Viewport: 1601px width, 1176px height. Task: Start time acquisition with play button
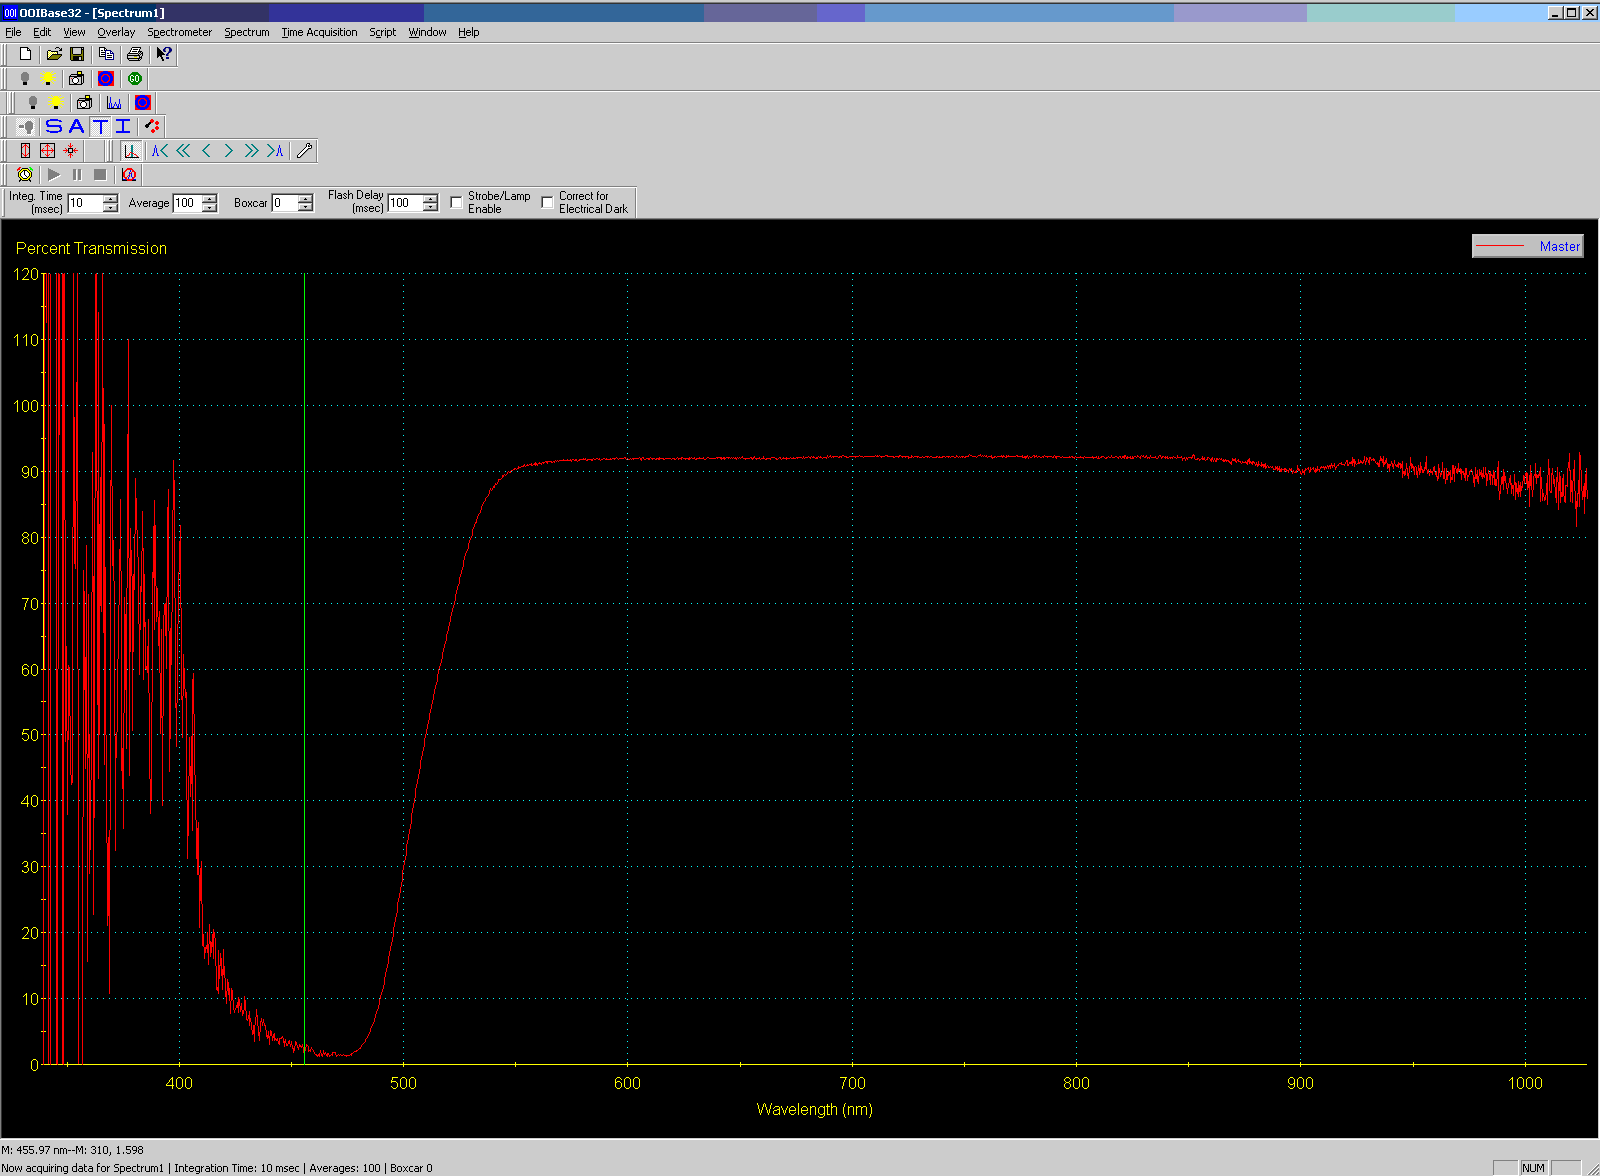click(x=54, y=174)
